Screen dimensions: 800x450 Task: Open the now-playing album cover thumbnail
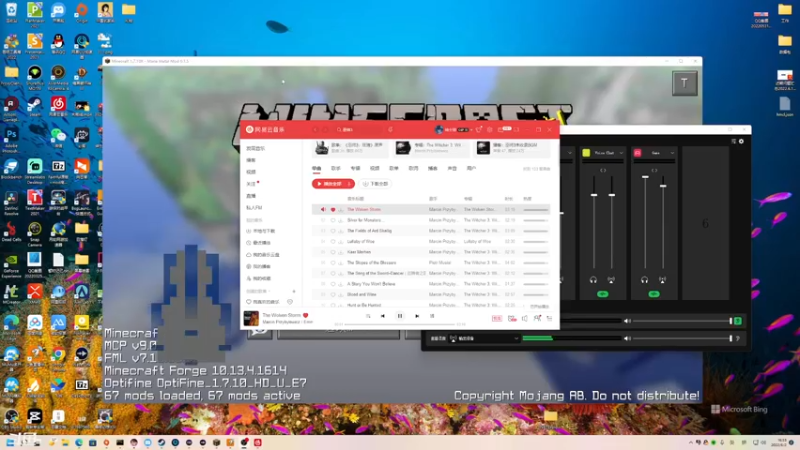[x=251, y=318]
